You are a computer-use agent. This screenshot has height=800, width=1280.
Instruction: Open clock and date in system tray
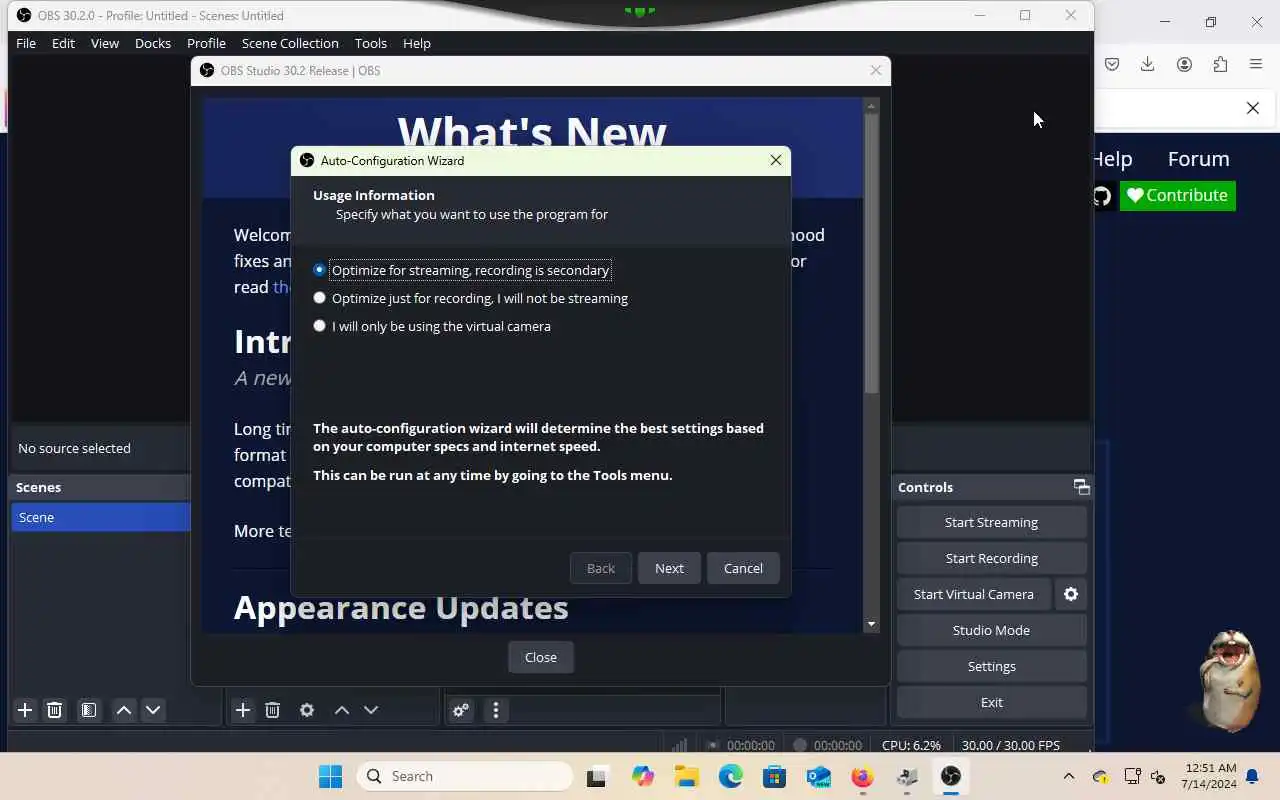click(x=1210, y=776)
